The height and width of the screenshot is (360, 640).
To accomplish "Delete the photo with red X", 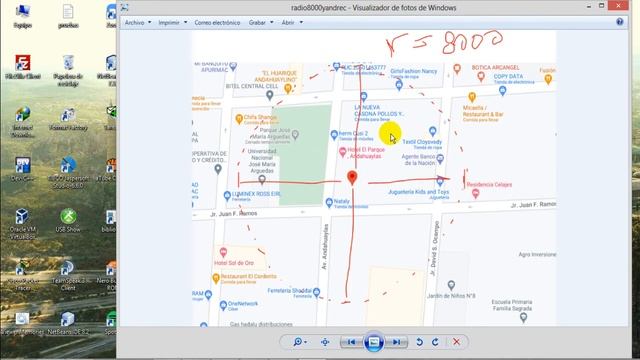I will click(456, 342).
